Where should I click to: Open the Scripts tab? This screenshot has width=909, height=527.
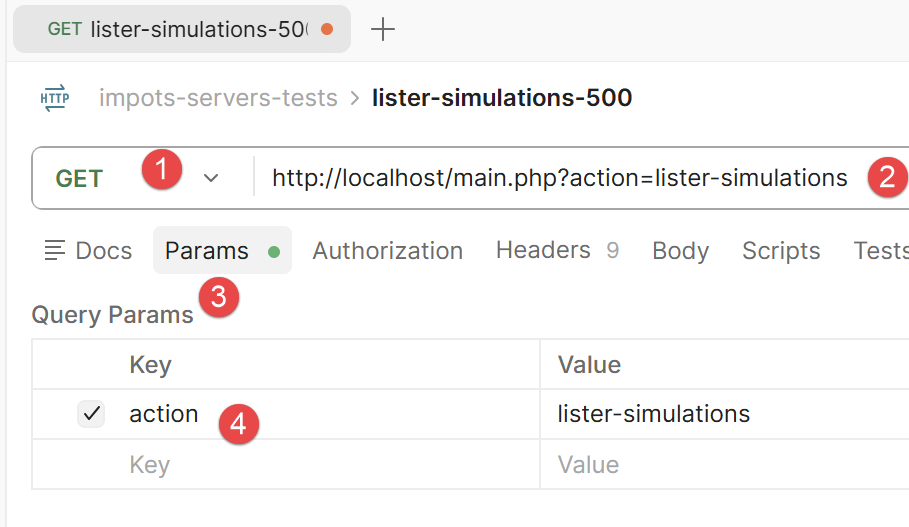tap(781, 250)
